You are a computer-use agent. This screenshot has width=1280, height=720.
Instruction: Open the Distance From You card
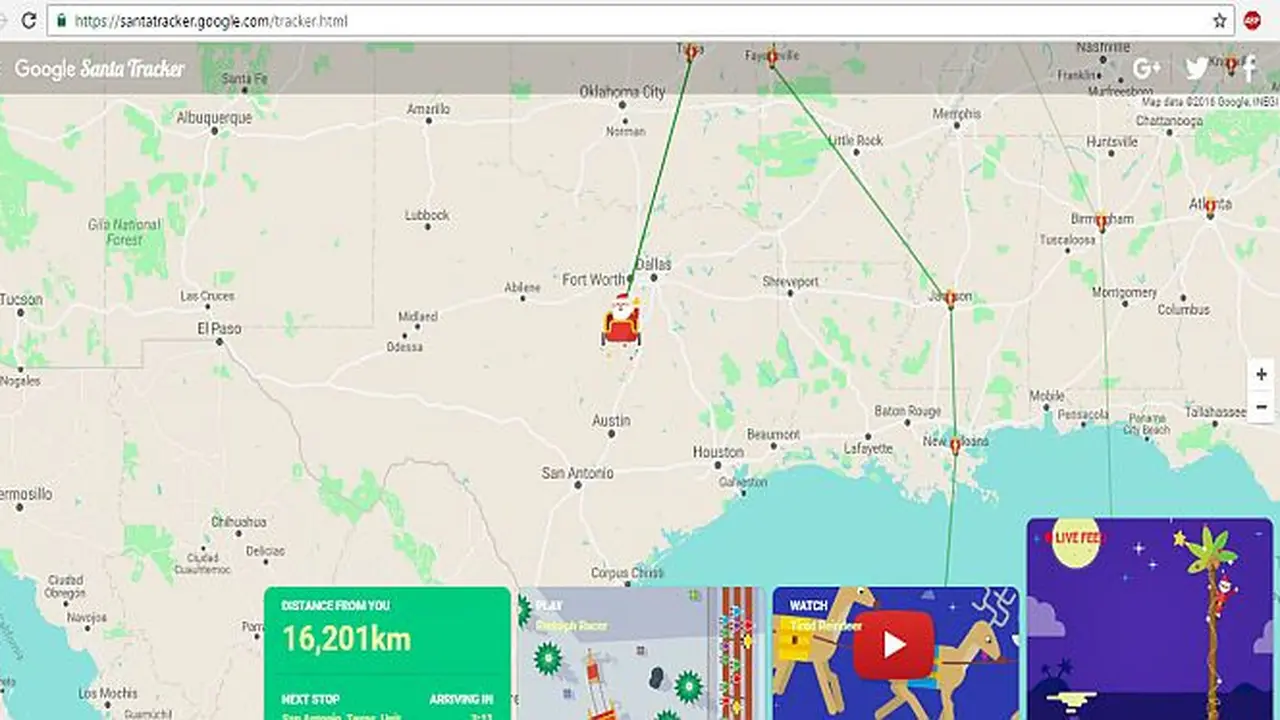387,653
